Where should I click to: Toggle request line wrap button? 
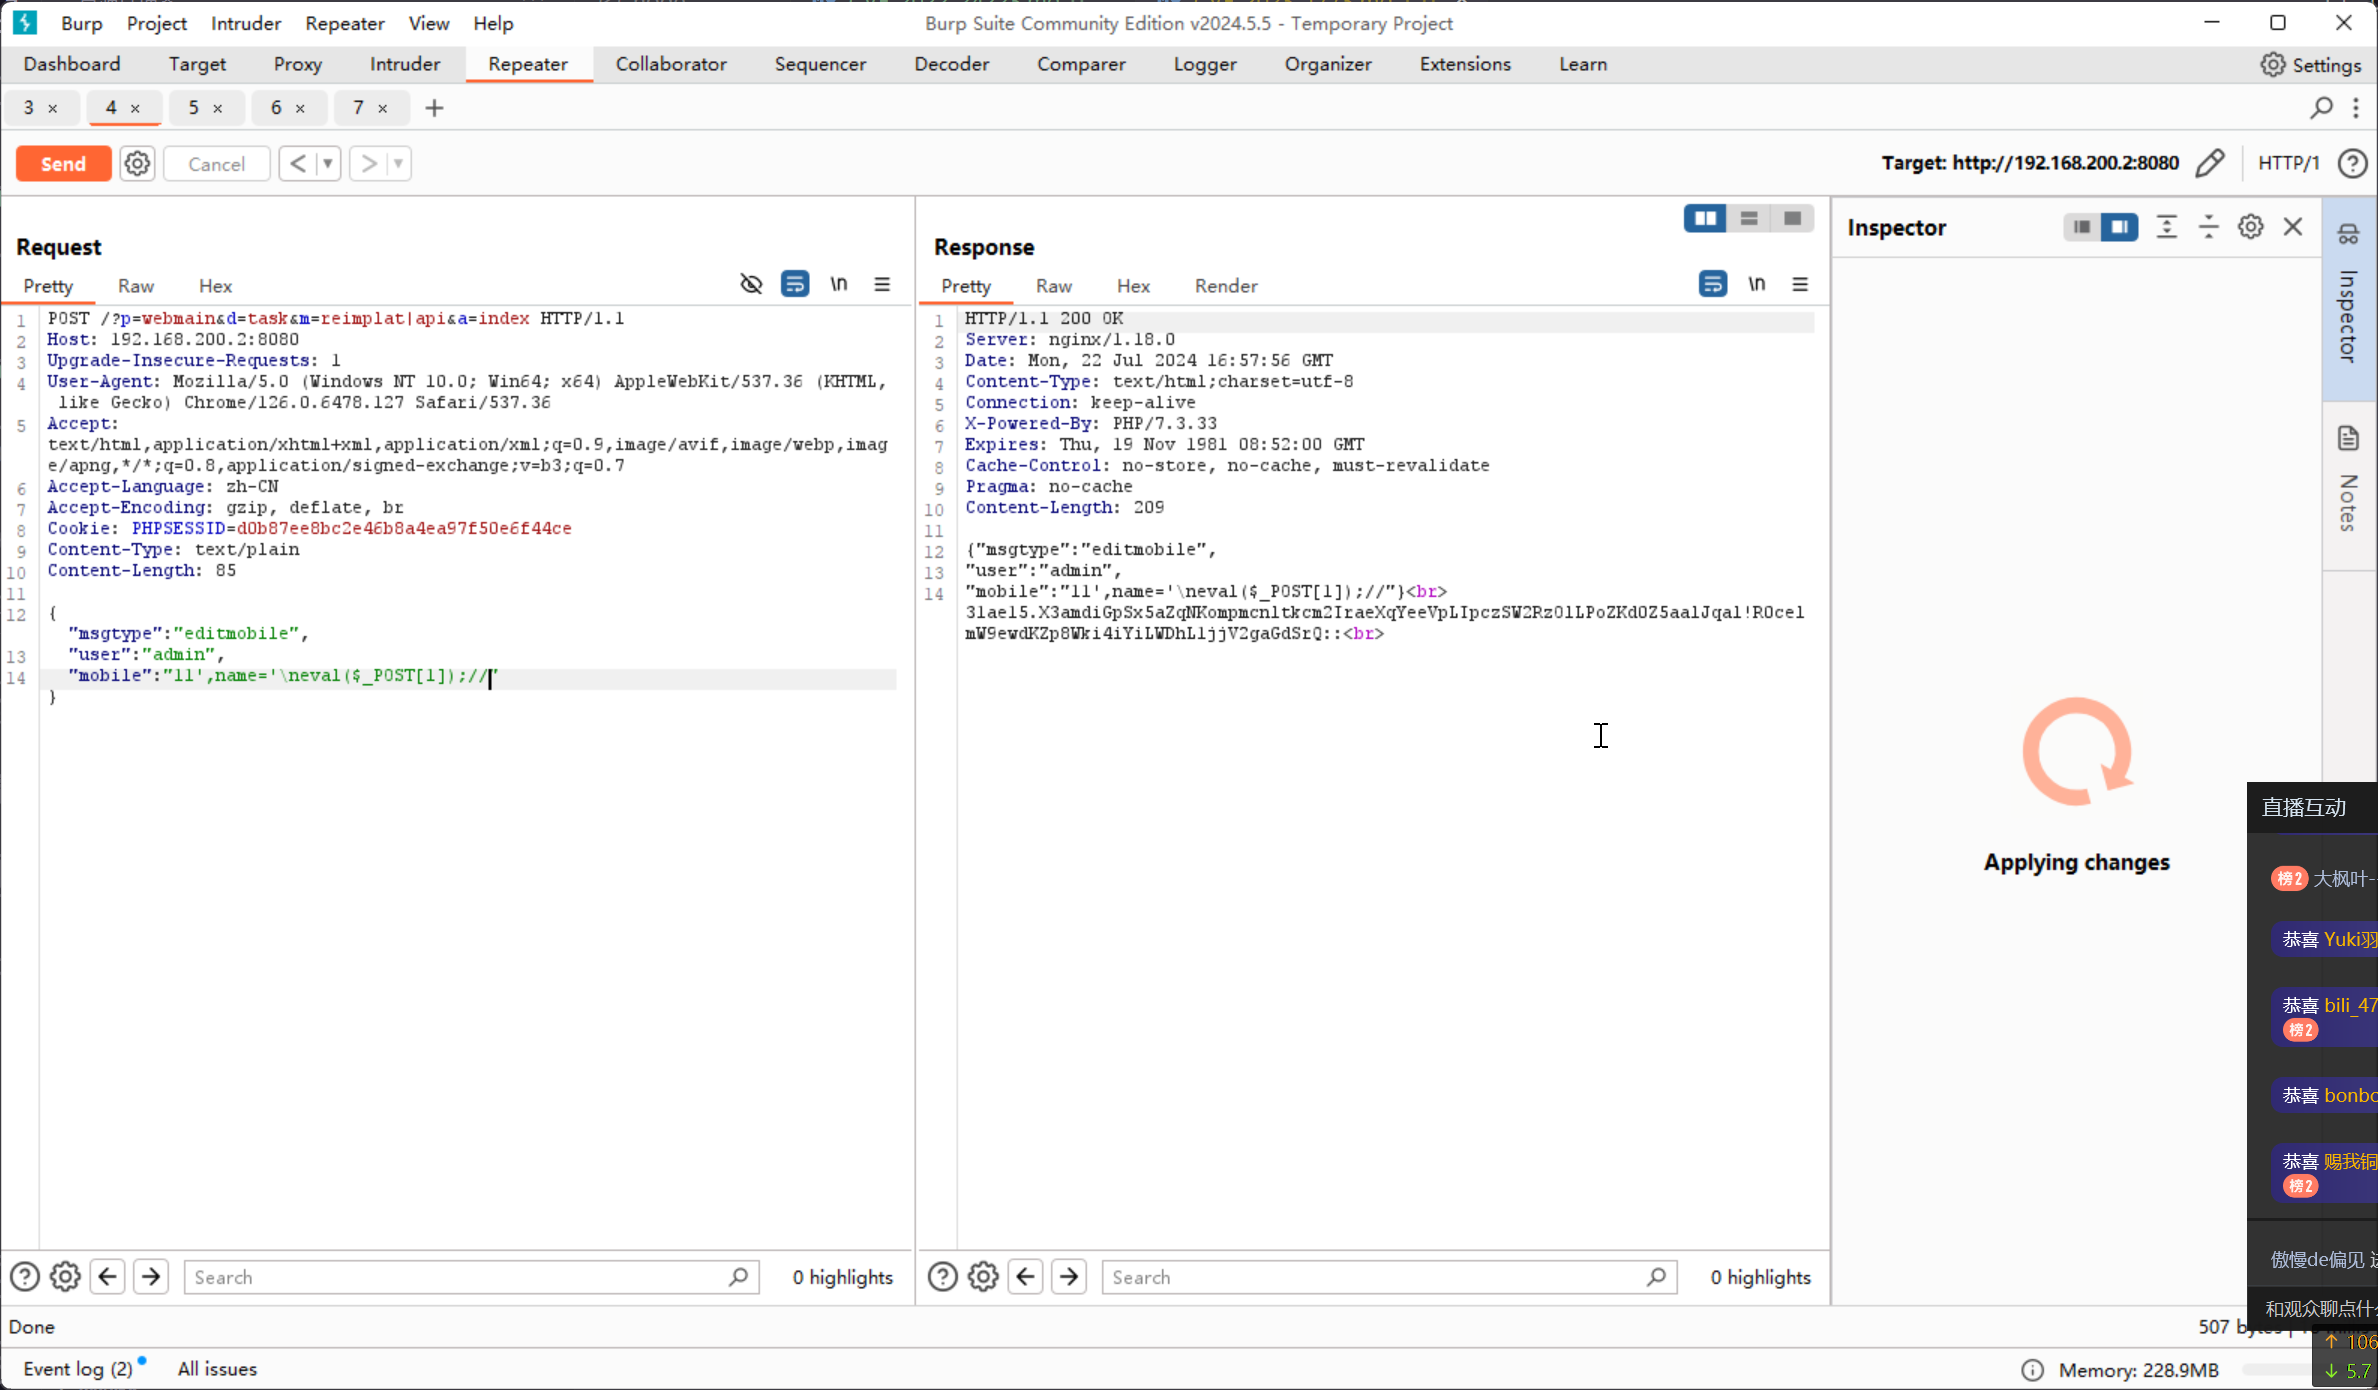795,284
